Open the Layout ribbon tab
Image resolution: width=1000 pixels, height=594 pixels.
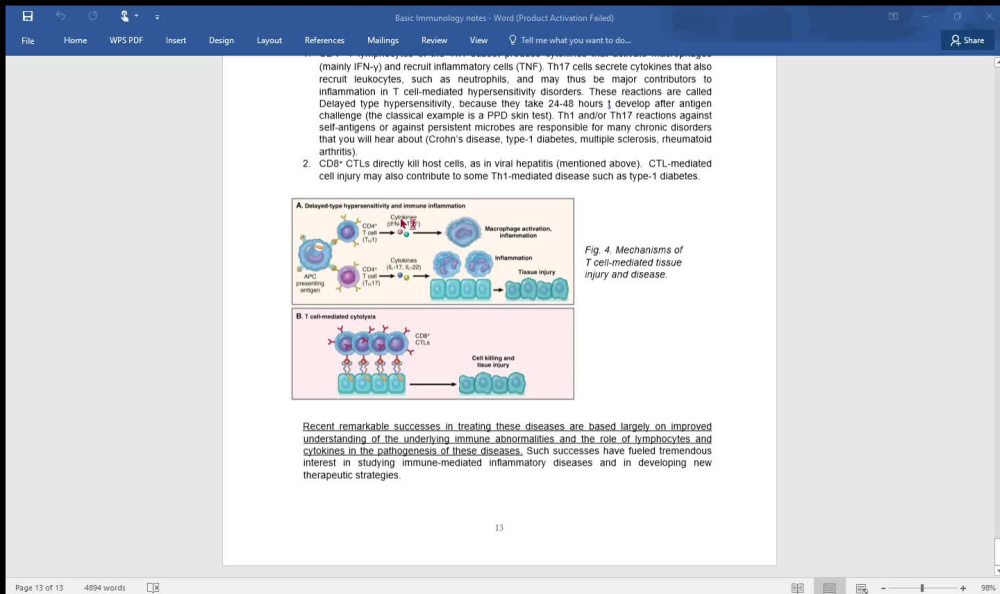click(x=269, y=40)
